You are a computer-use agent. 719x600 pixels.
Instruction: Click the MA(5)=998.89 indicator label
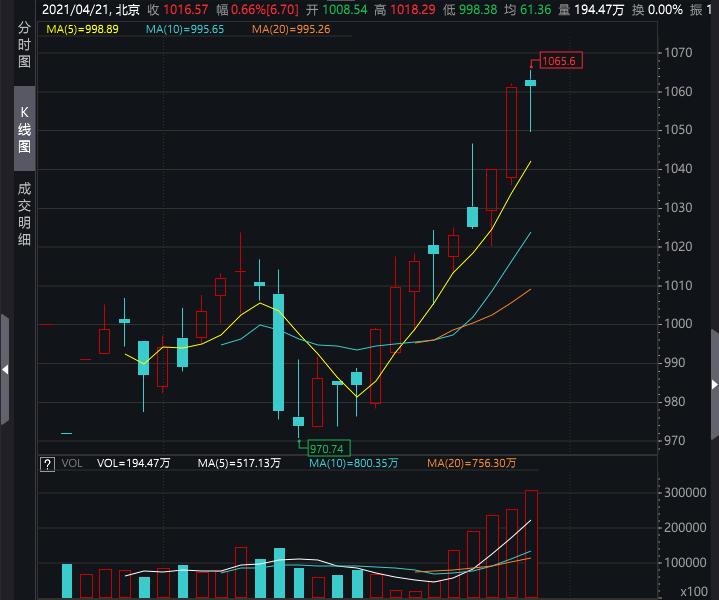[83, 29]
